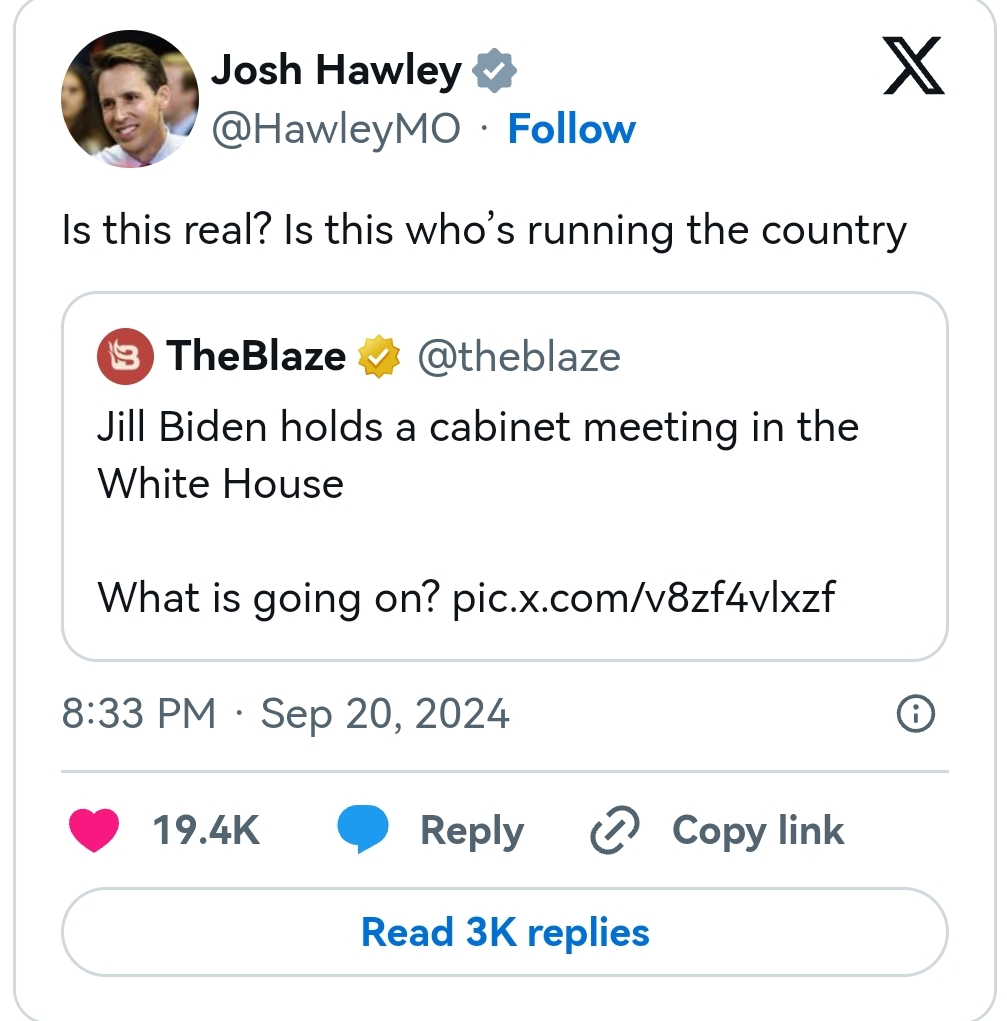Click the TheBlaze account name

point(256,357)
